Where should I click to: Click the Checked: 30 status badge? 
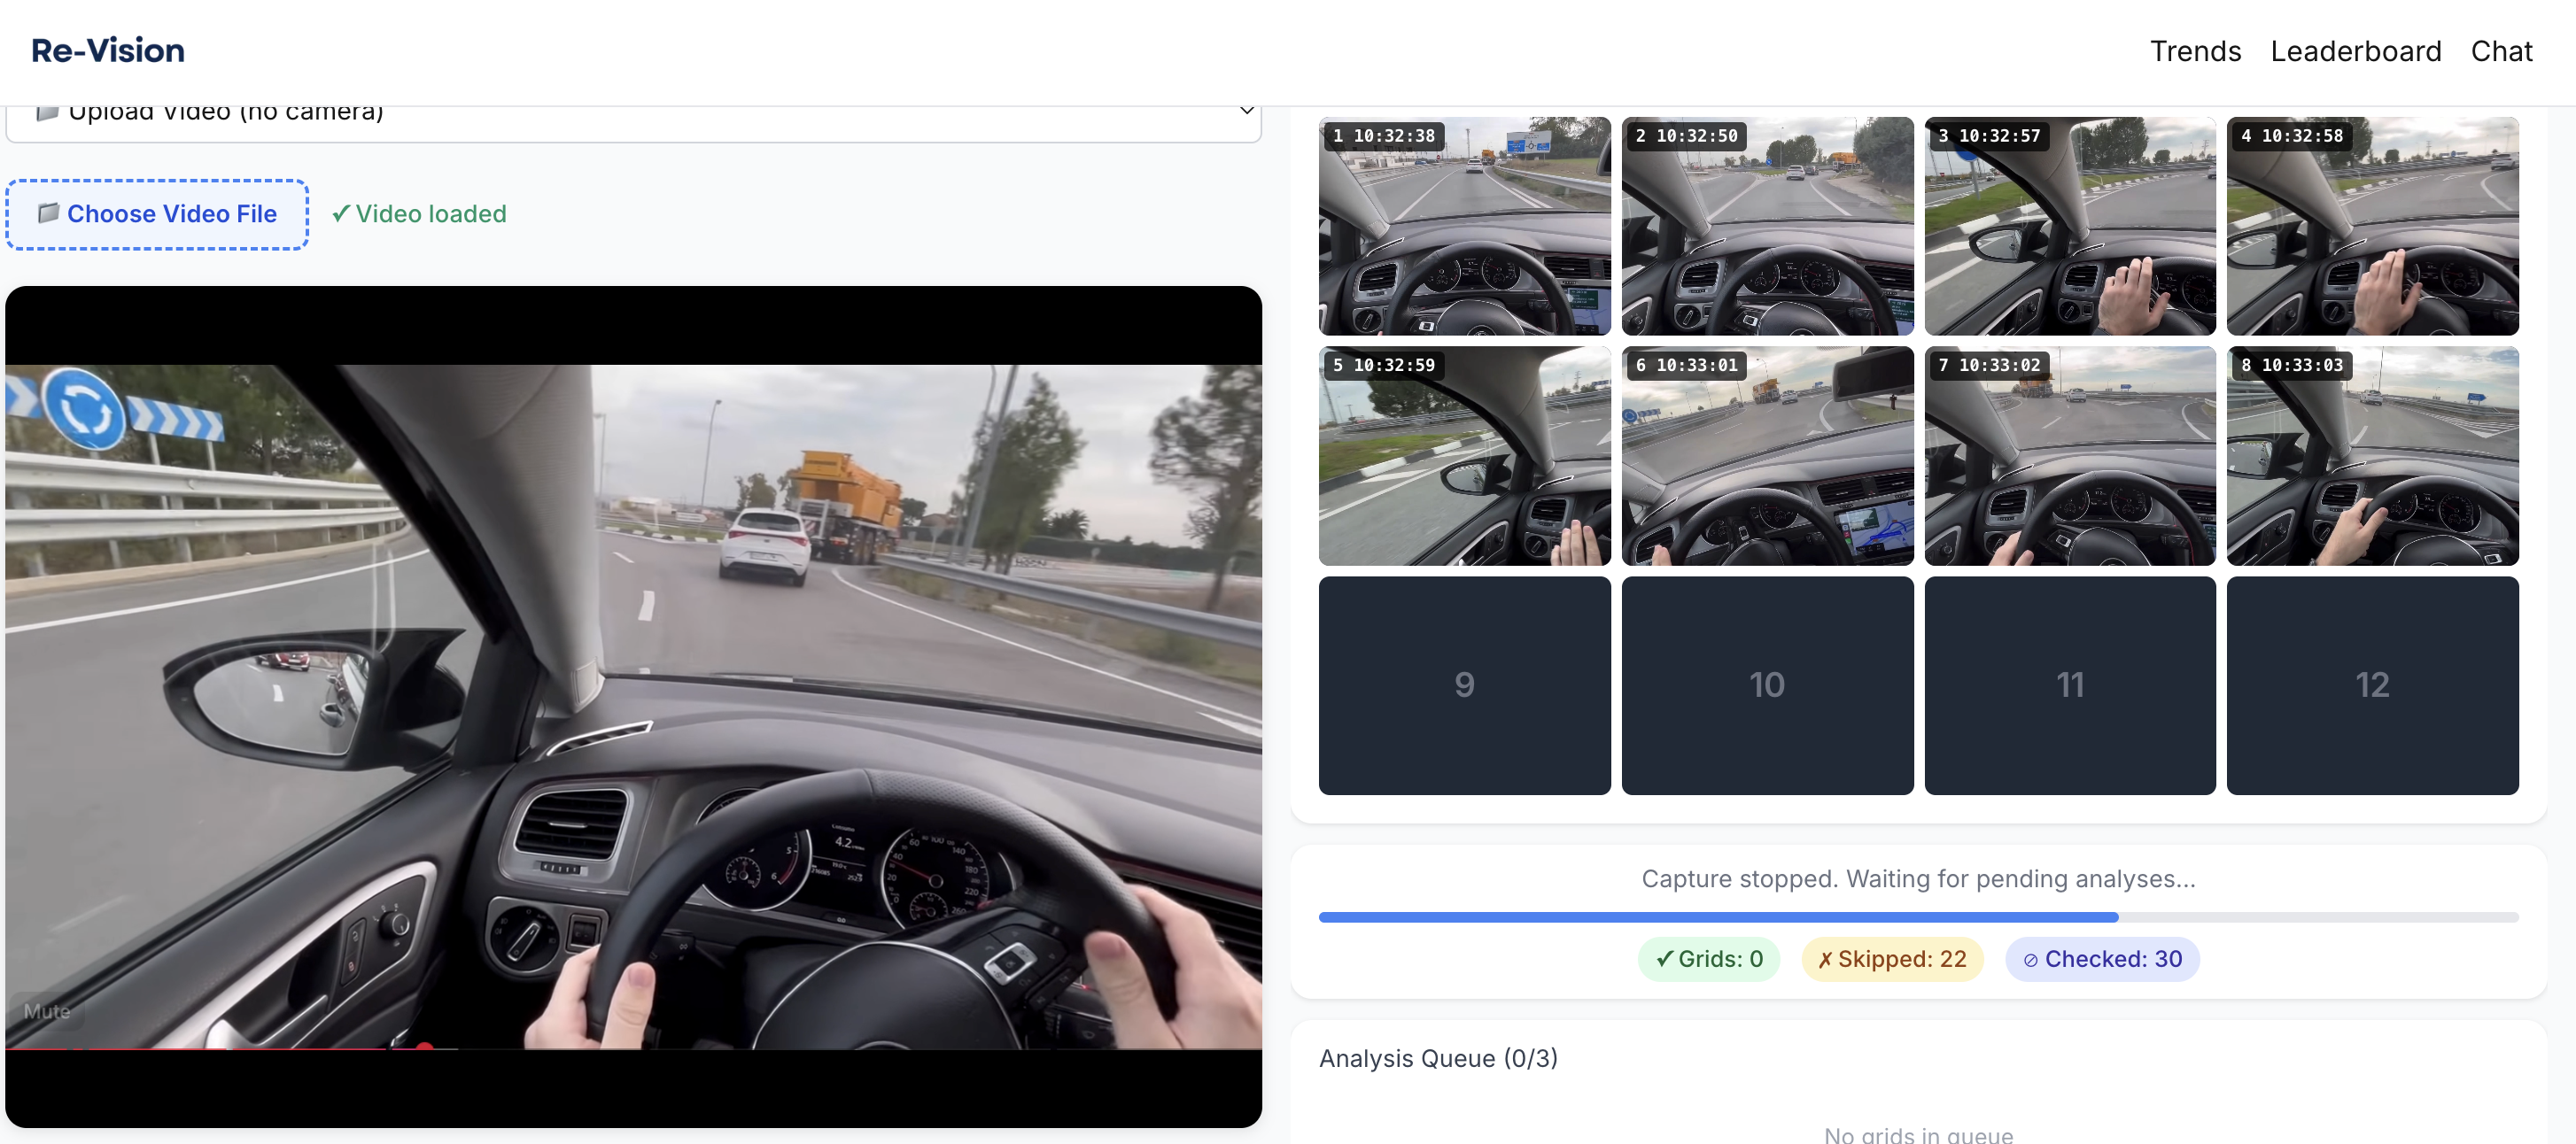click(x=2101, y=958)
